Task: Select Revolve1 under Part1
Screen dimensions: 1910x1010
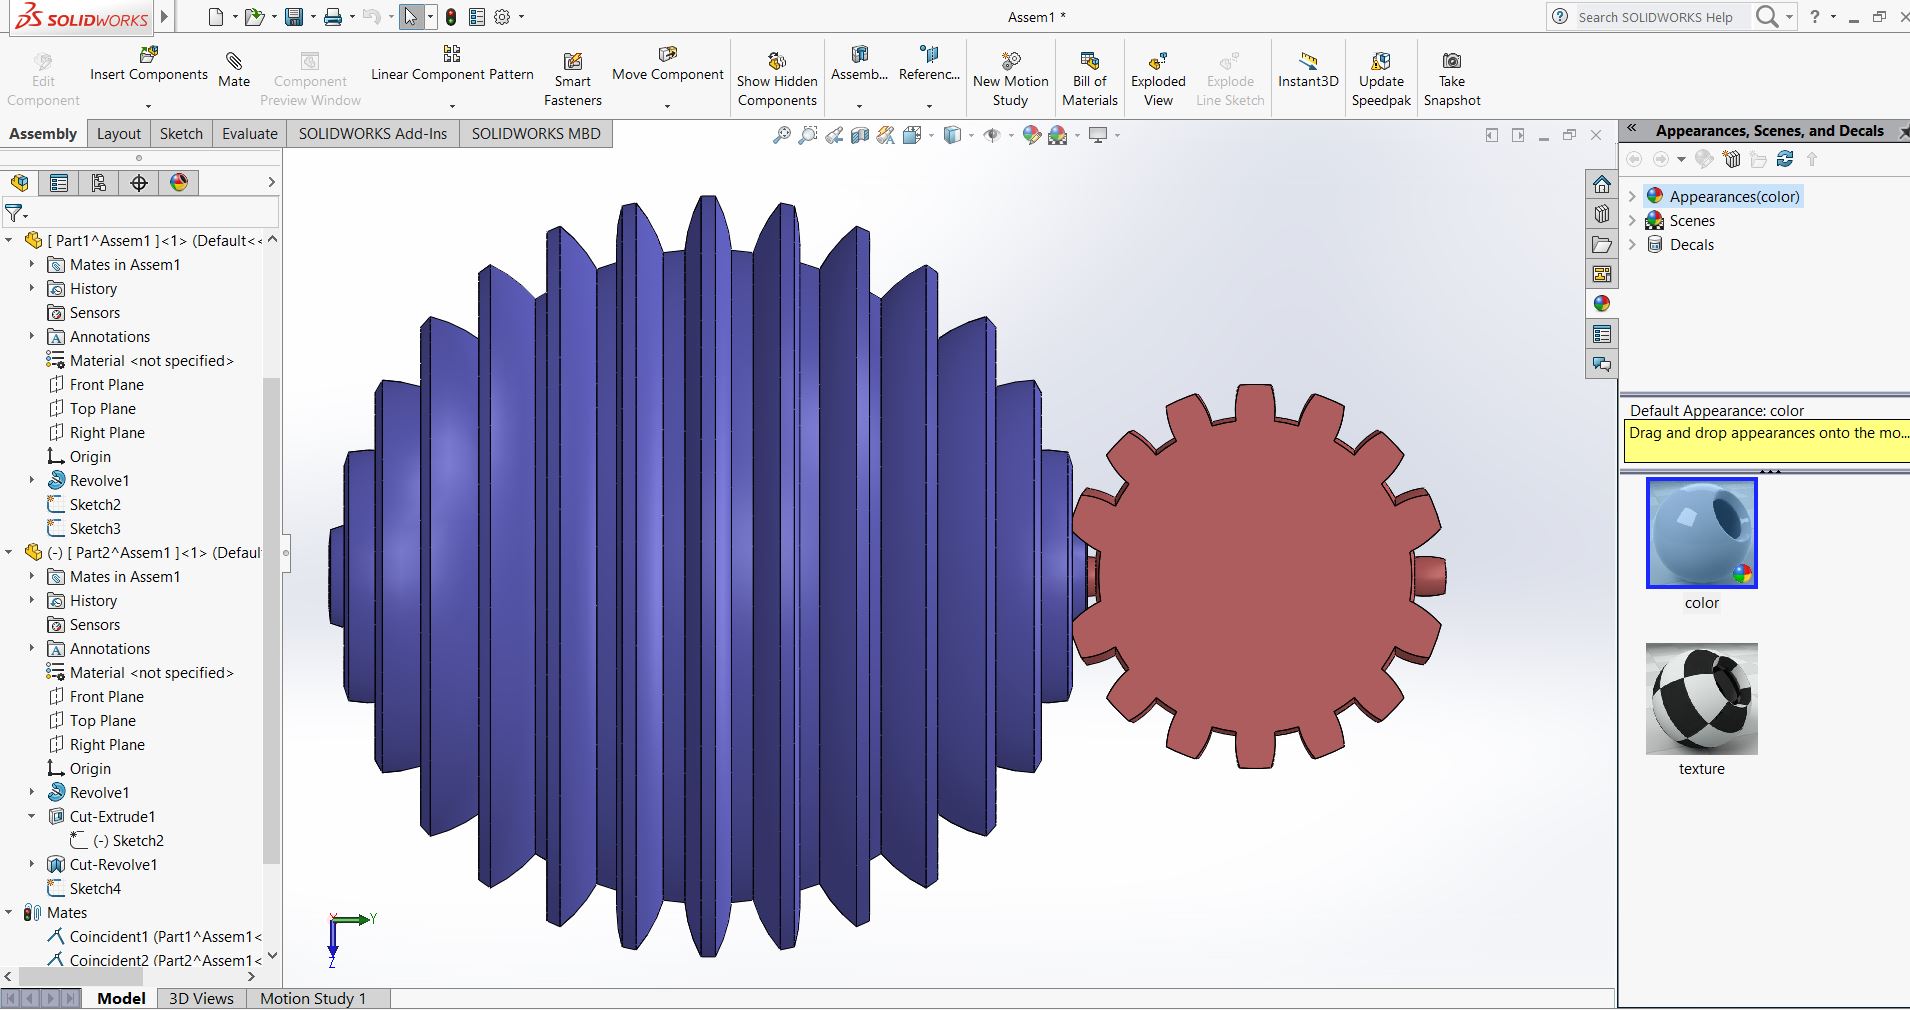Action: 99,480
